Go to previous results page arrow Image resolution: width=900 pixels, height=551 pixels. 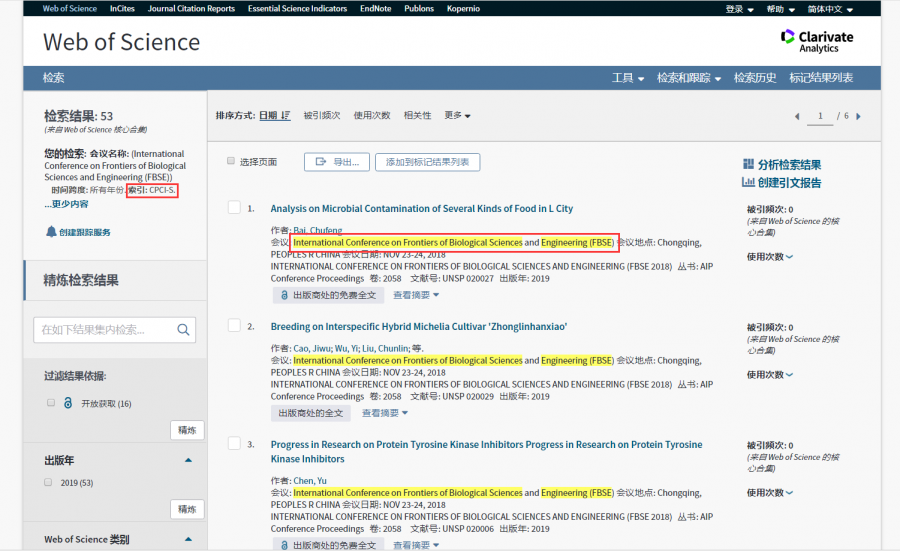[797, 117]
